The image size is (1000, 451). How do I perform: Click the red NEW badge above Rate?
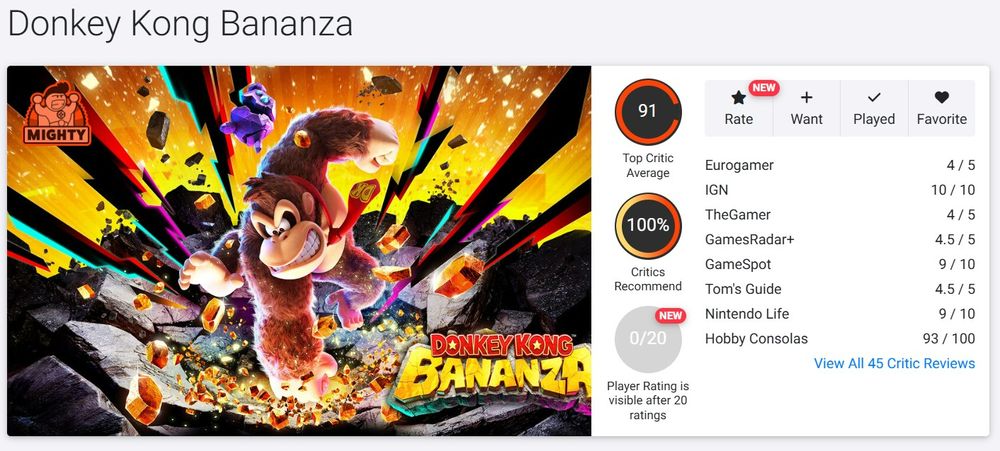(764, 87)
